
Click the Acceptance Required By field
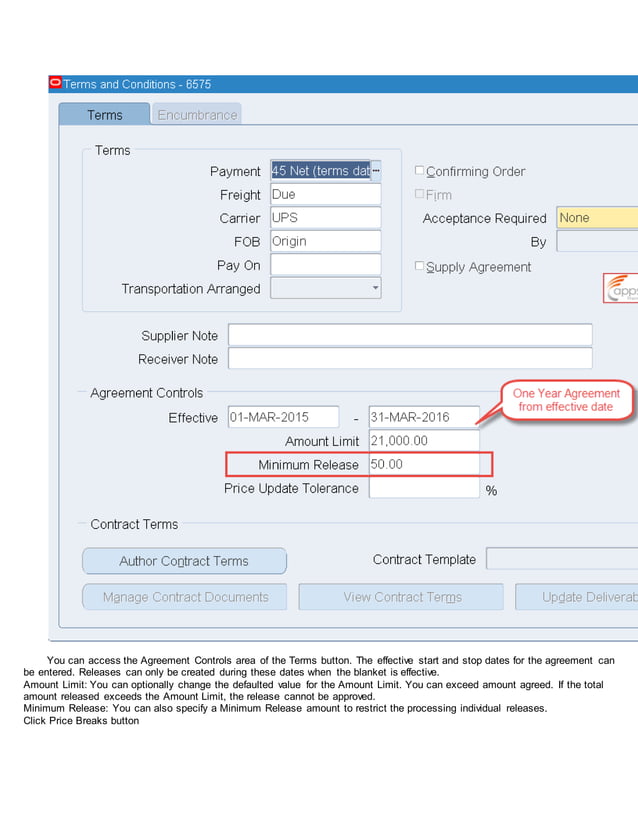coord(597,242)
